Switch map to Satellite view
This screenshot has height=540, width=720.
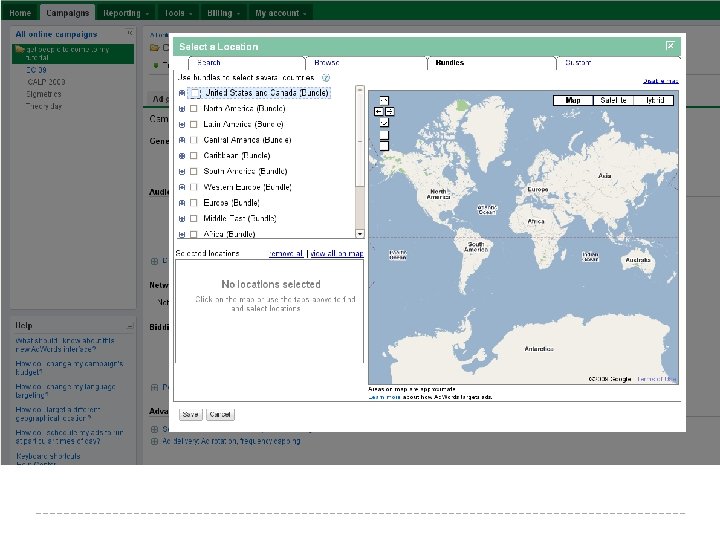pyautogui.click(x=613, y=100)
